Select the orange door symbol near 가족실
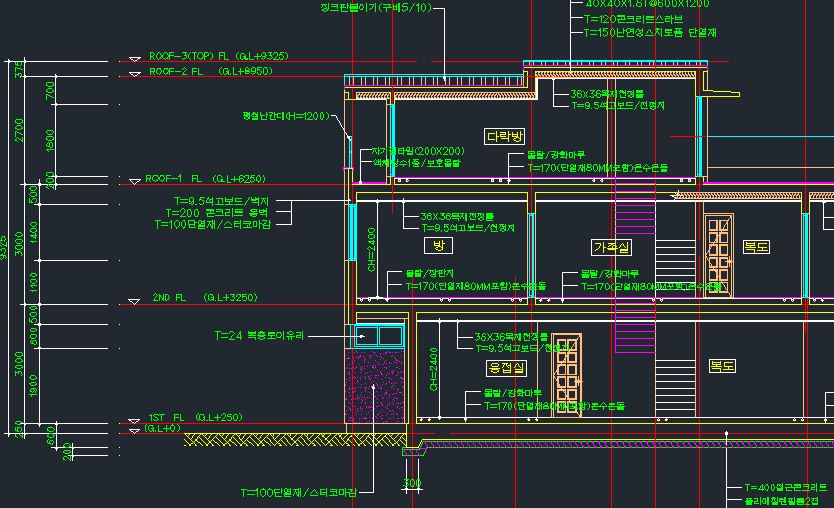The height and width of the screenshot is (508, 834). click(718, 256)
